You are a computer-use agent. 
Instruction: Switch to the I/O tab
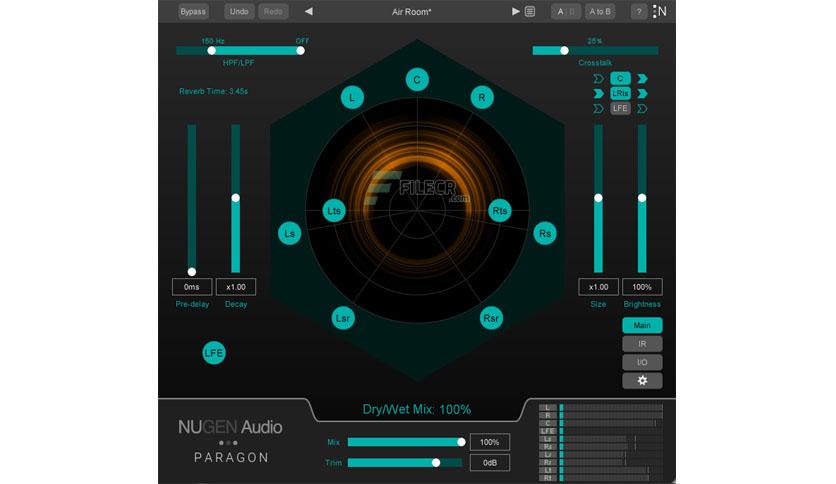(x=642, y=362)
